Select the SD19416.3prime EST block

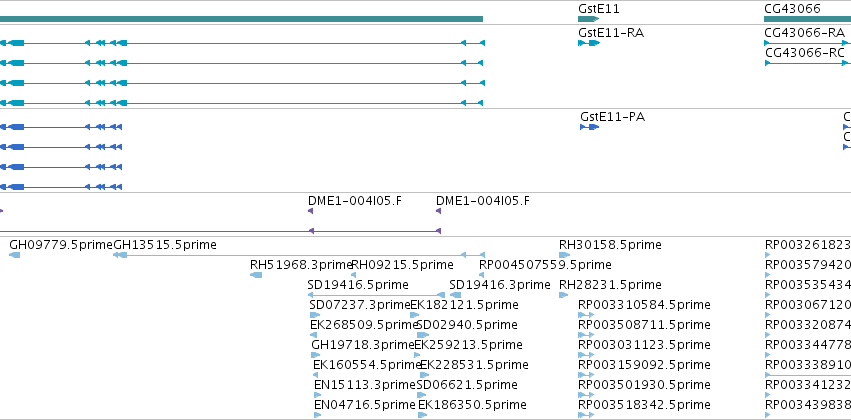click(455, 295)
